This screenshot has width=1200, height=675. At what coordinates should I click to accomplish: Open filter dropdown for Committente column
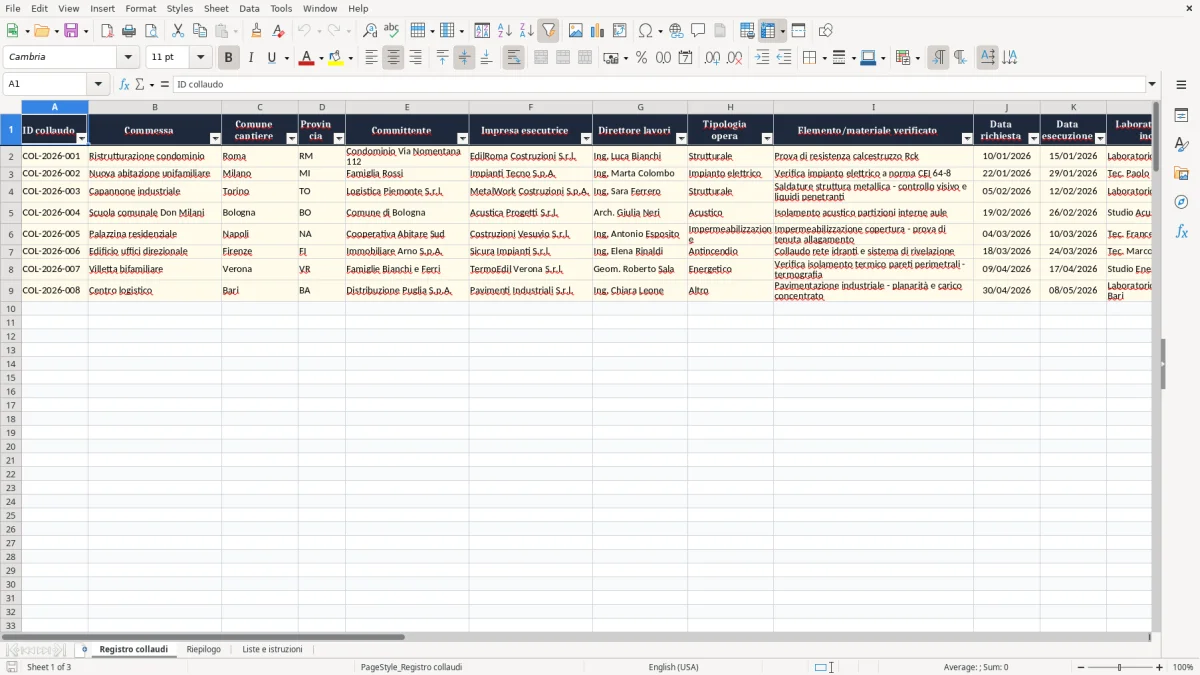[x=462, y=138]
